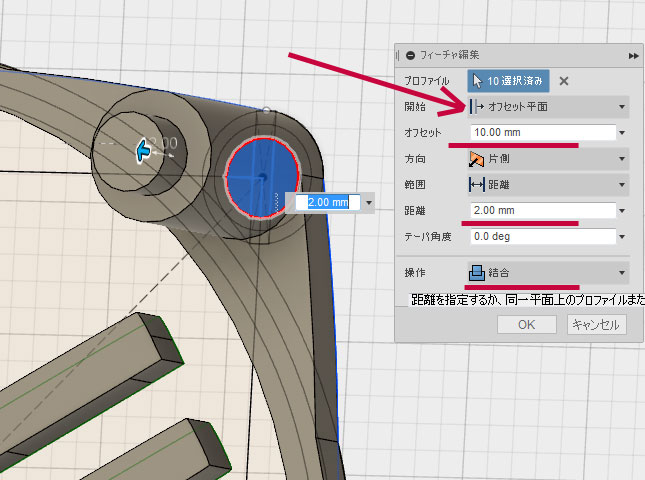Click the 距離 2.00 mm input field

tap(540, 211)
